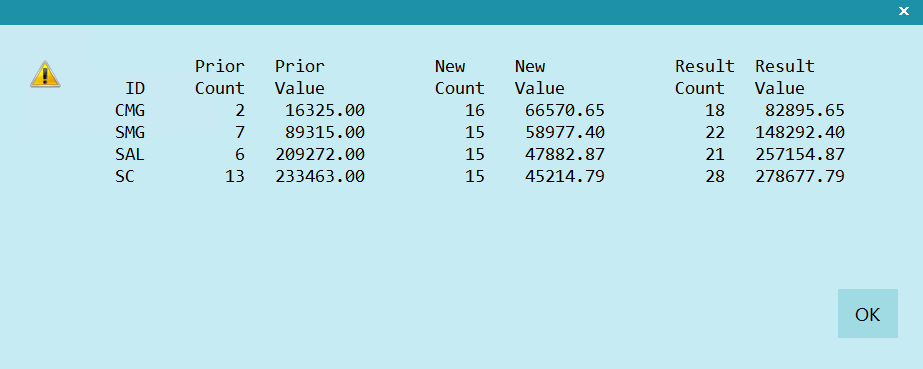923x369 pixels.
Task: Select the CMG row ID
Action: [x=130, y=110]
